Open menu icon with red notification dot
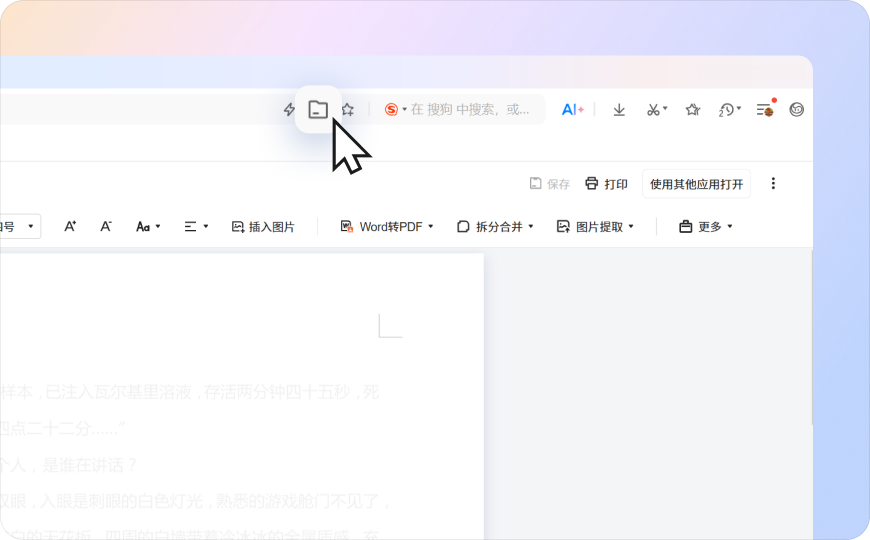The height and width of the screenshot is (540, 870). [766, 109]
